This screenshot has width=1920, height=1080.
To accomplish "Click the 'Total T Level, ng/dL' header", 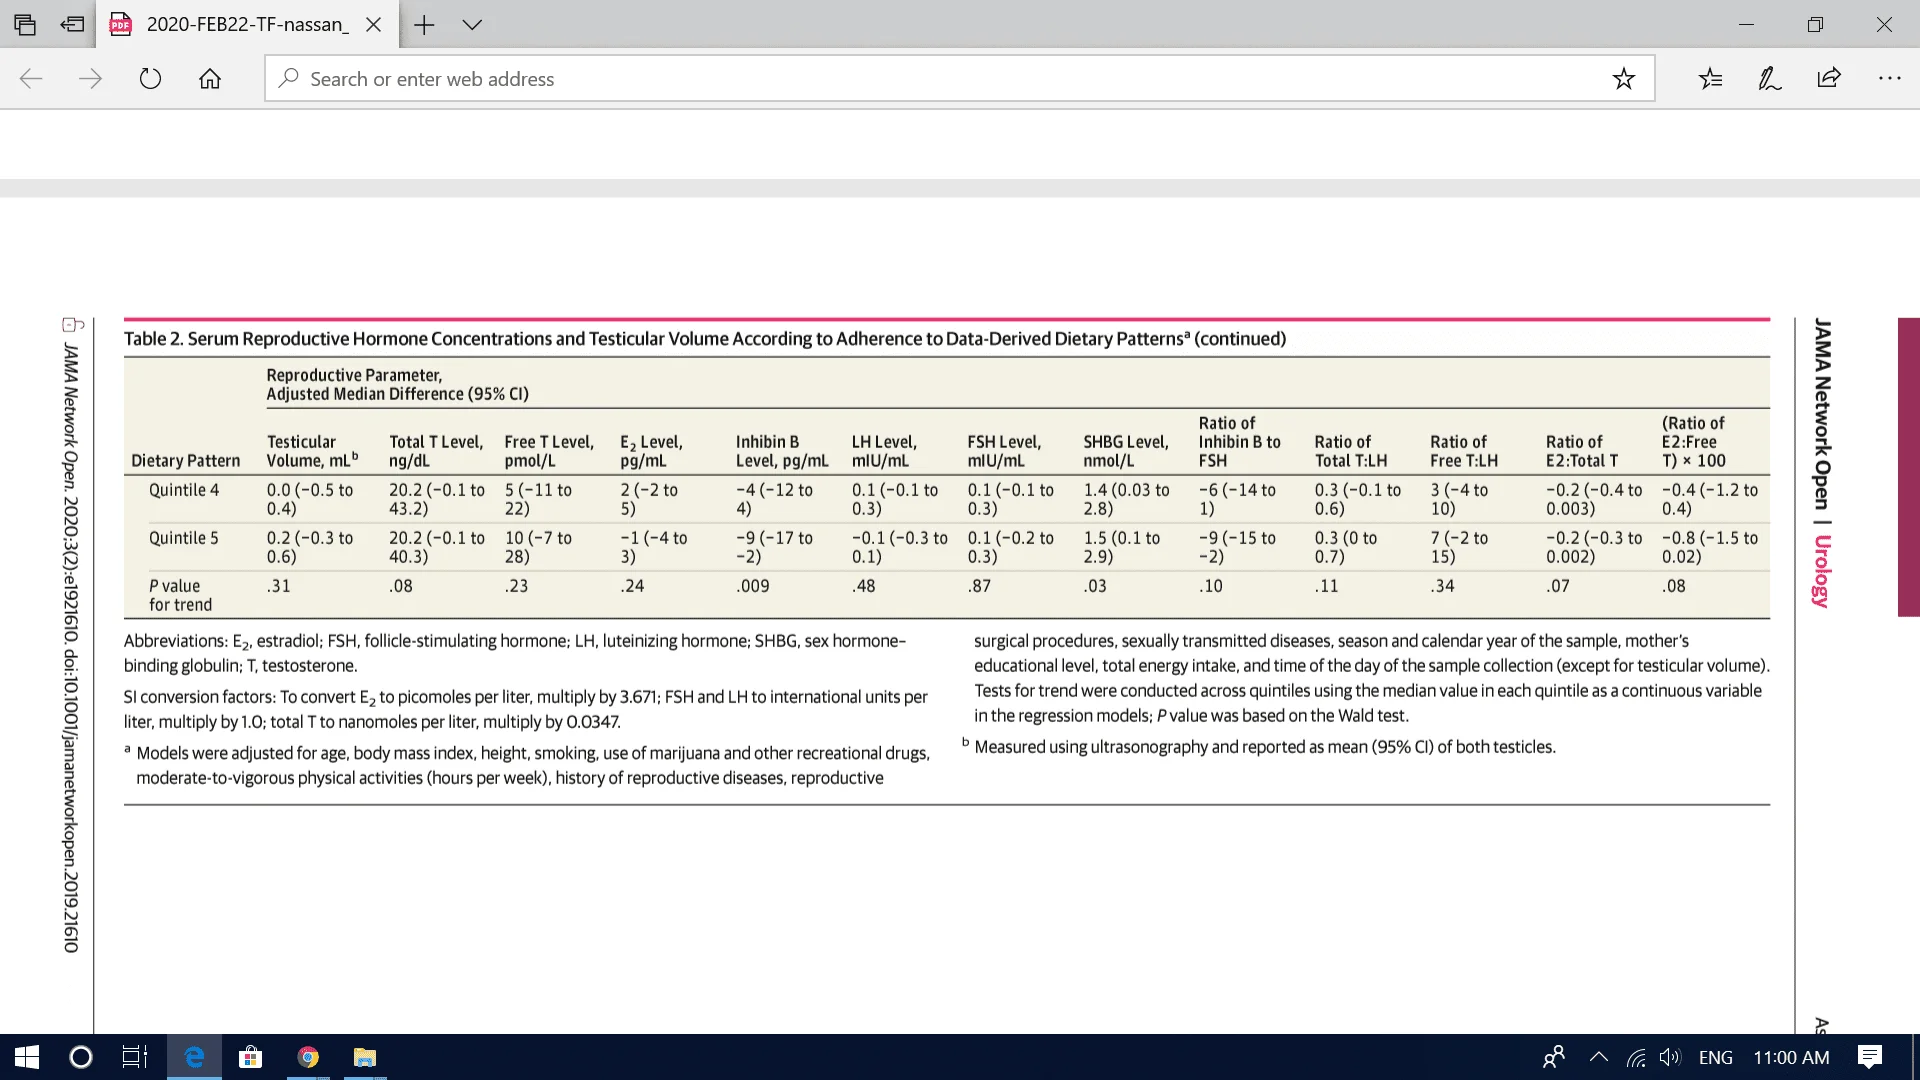I will pyautogui.click(x=436, y=451).
